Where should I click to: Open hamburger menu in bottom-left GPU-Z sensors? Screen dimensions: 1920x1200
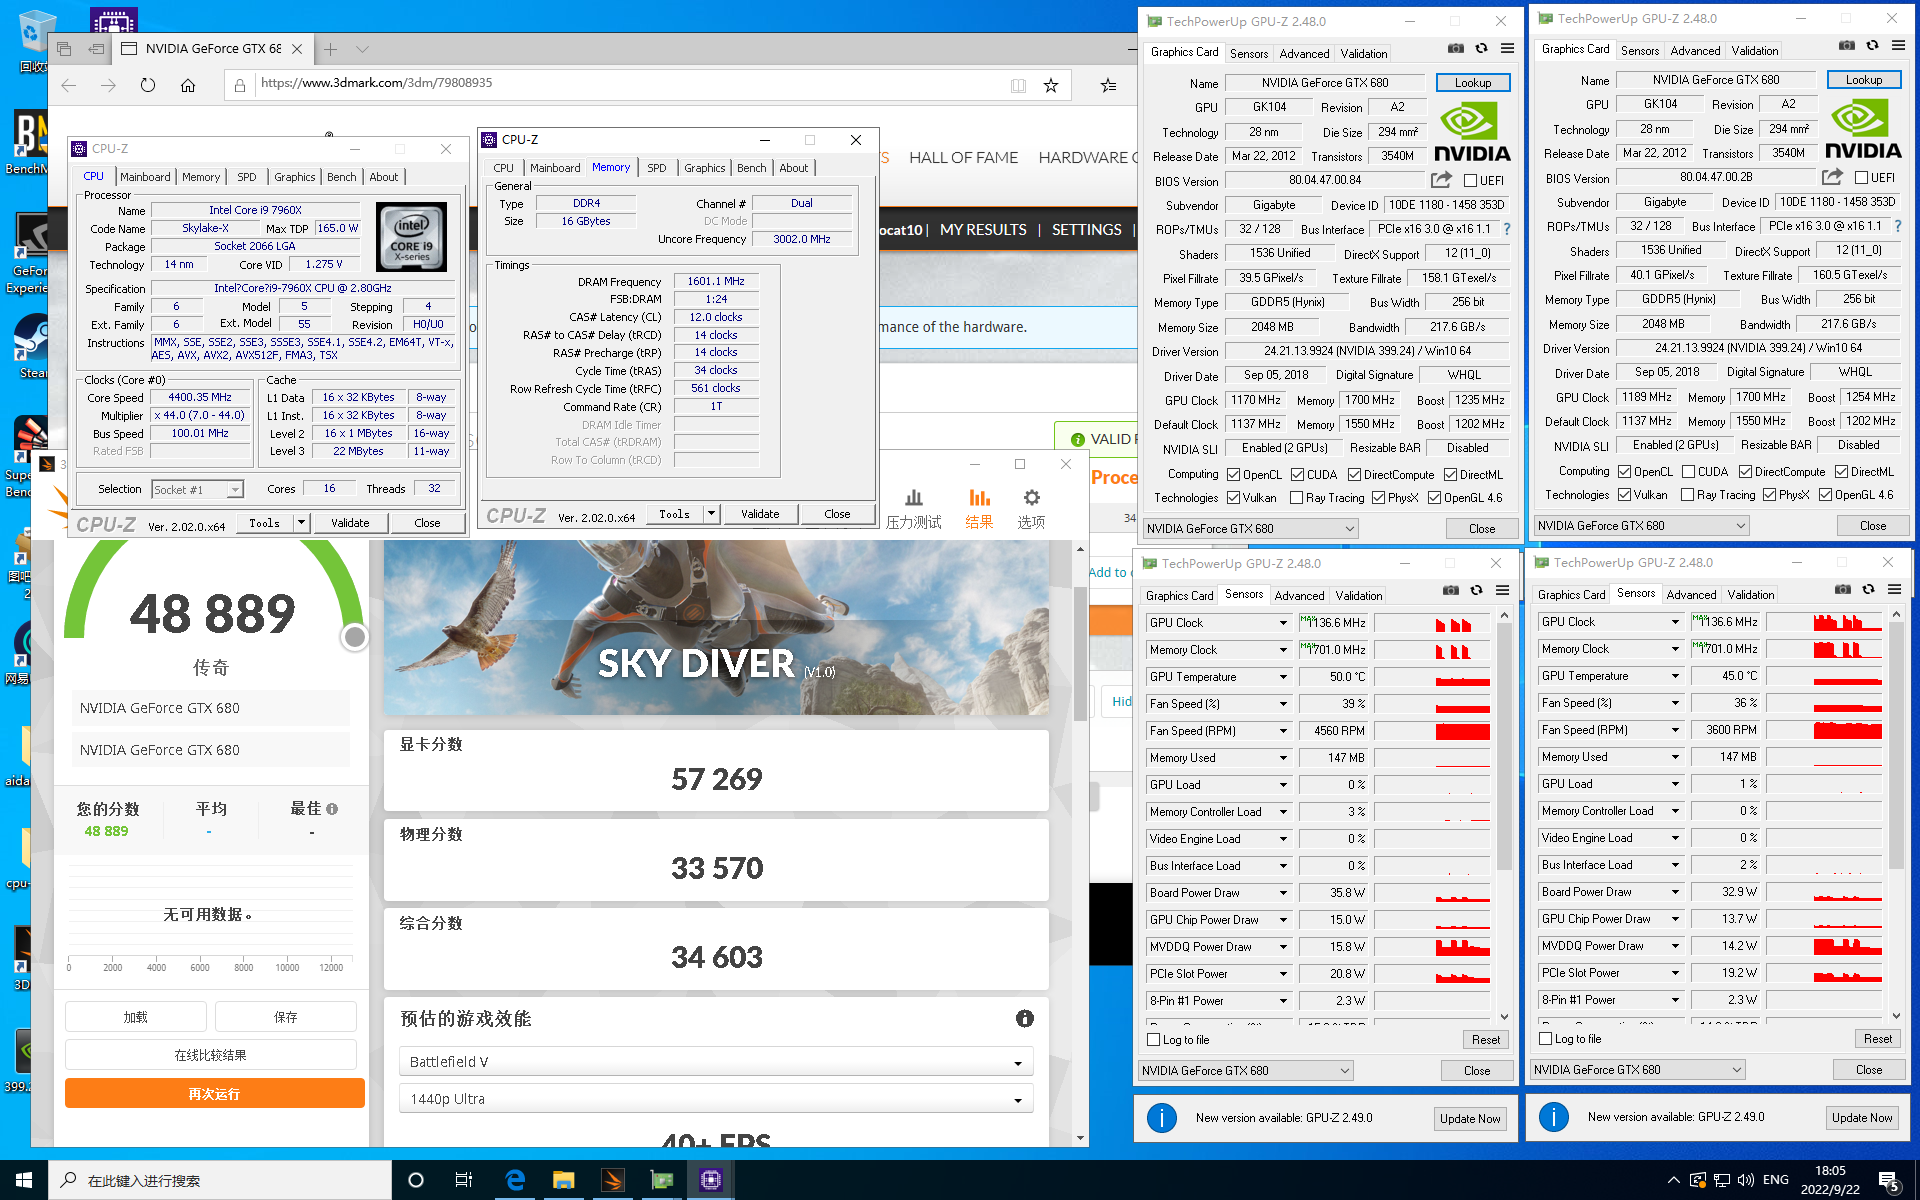(1502, 590)
